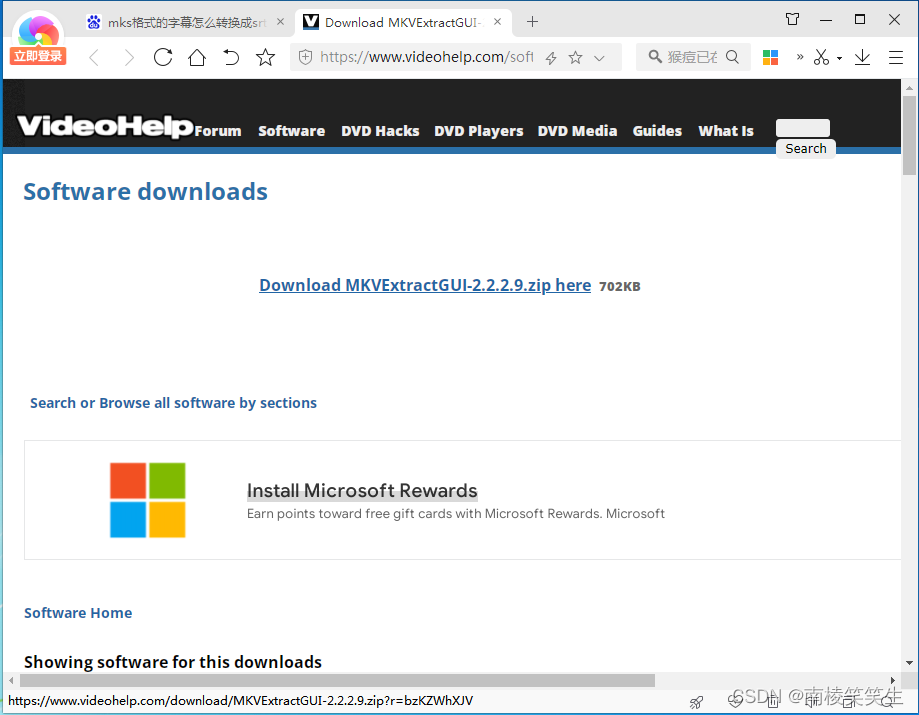919x715 pixels.
Task: Click the browser address bar URL
Action: 426,57
